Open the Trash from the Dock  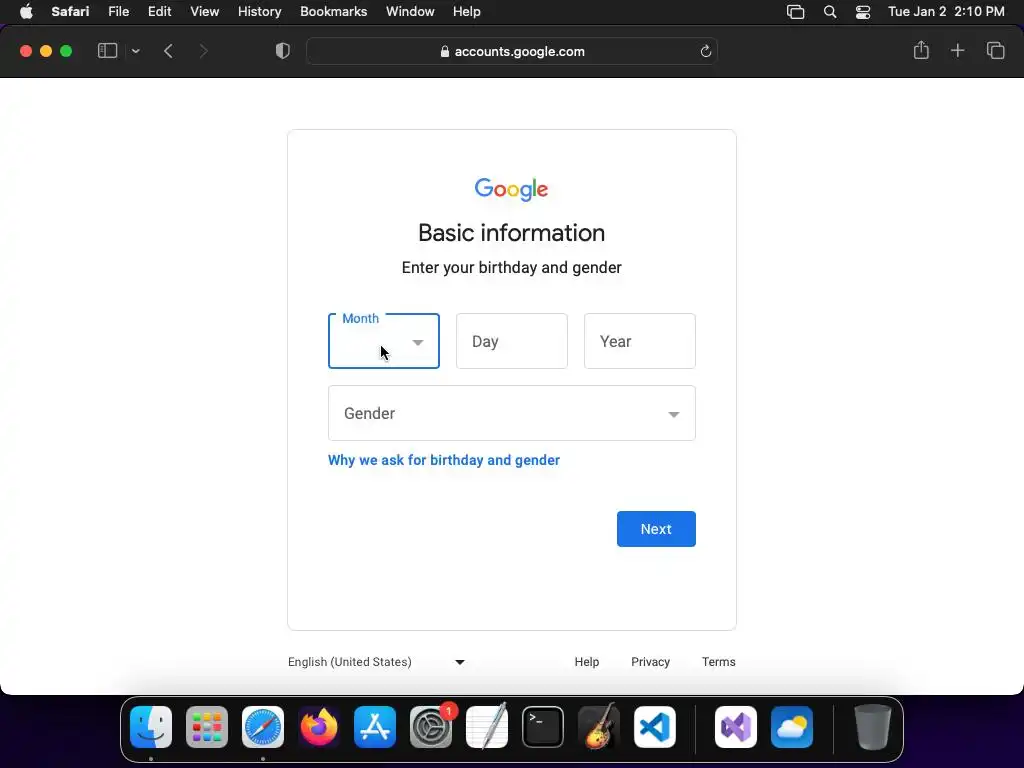[872, 727]
